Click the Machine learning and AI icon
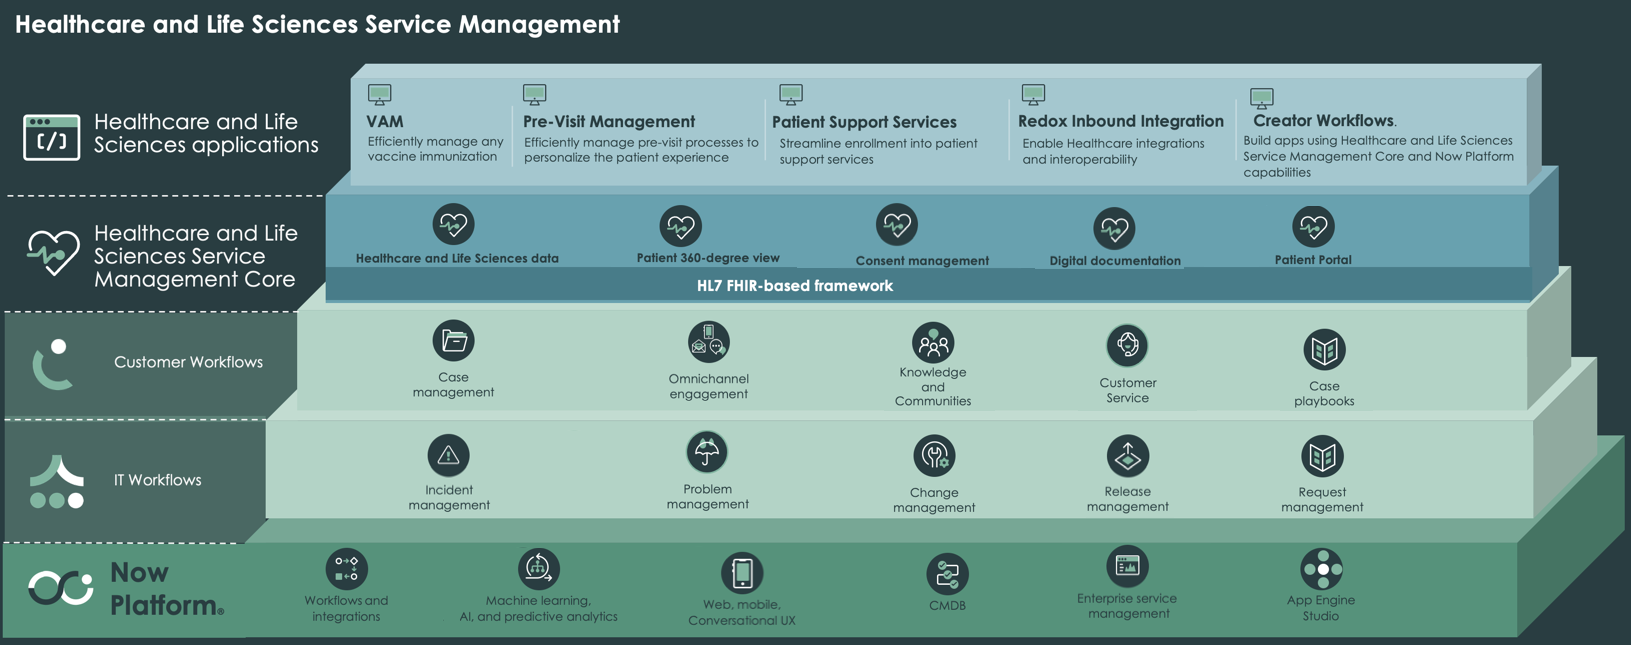The image size is (1631, 645). coord(538,568)
